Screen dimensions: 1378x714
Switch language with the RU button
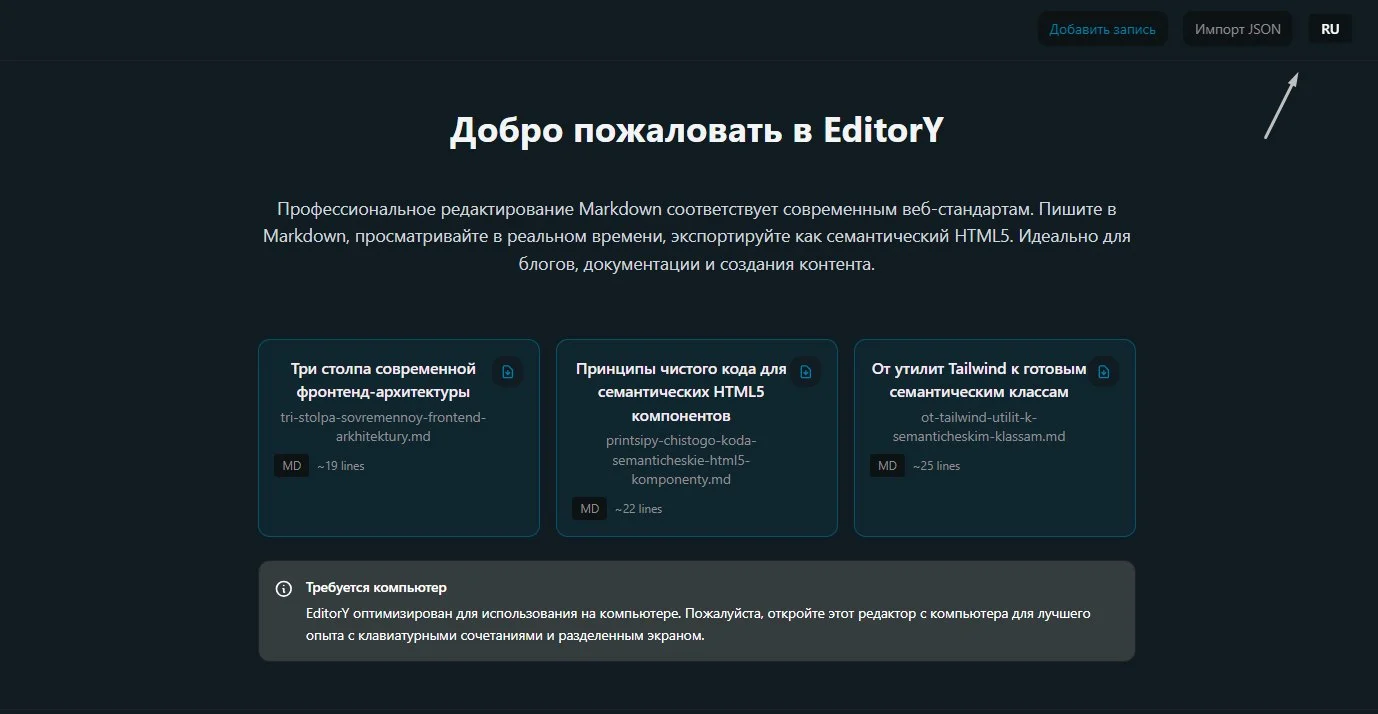click(1330, 29)
